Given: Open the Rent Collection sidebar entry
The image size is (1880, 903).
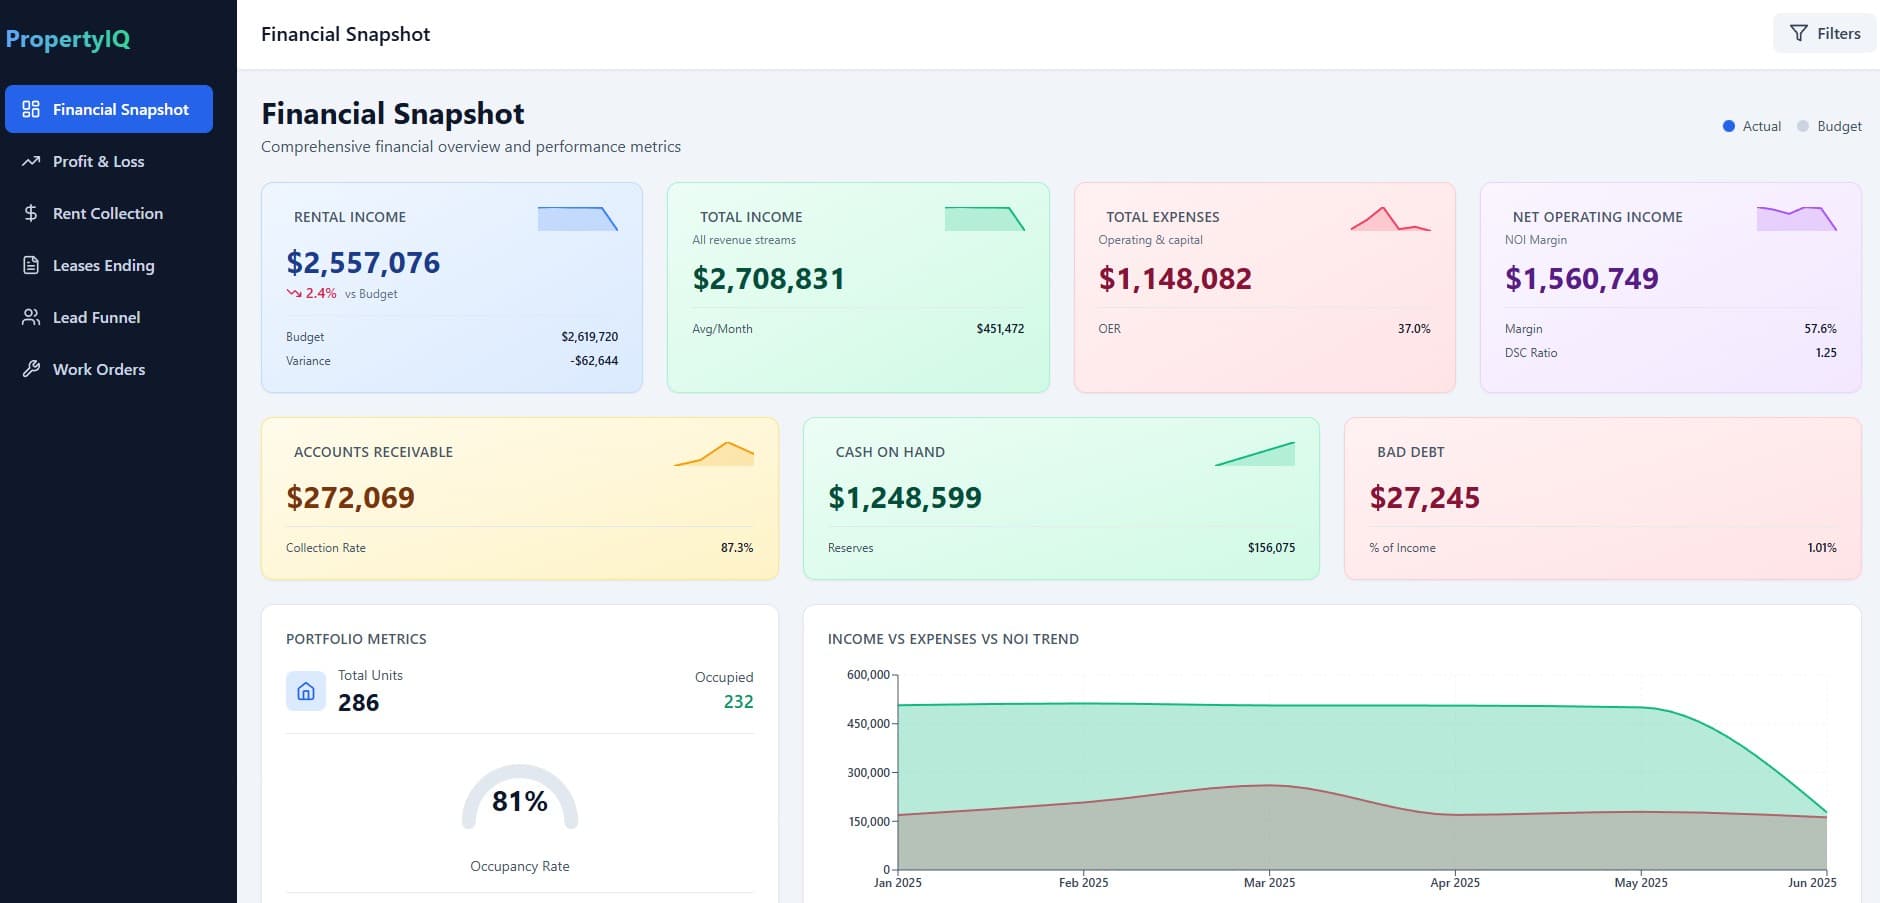Looking at the screenshot, I should click(x=107, y=213).
